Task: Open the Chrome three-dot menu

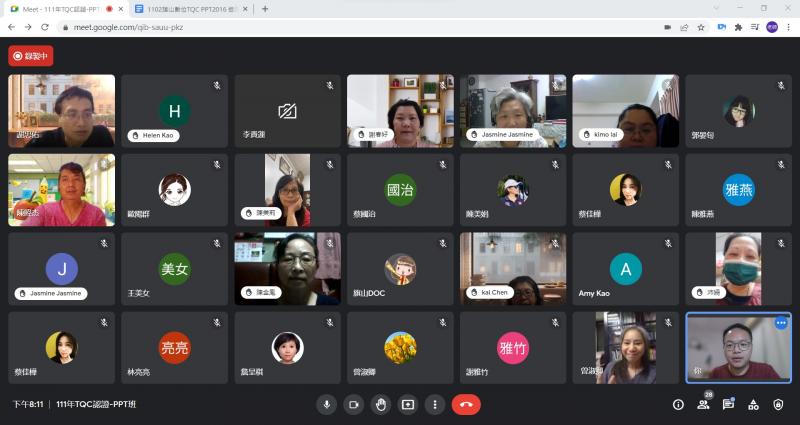Action: tap(789, 27)
